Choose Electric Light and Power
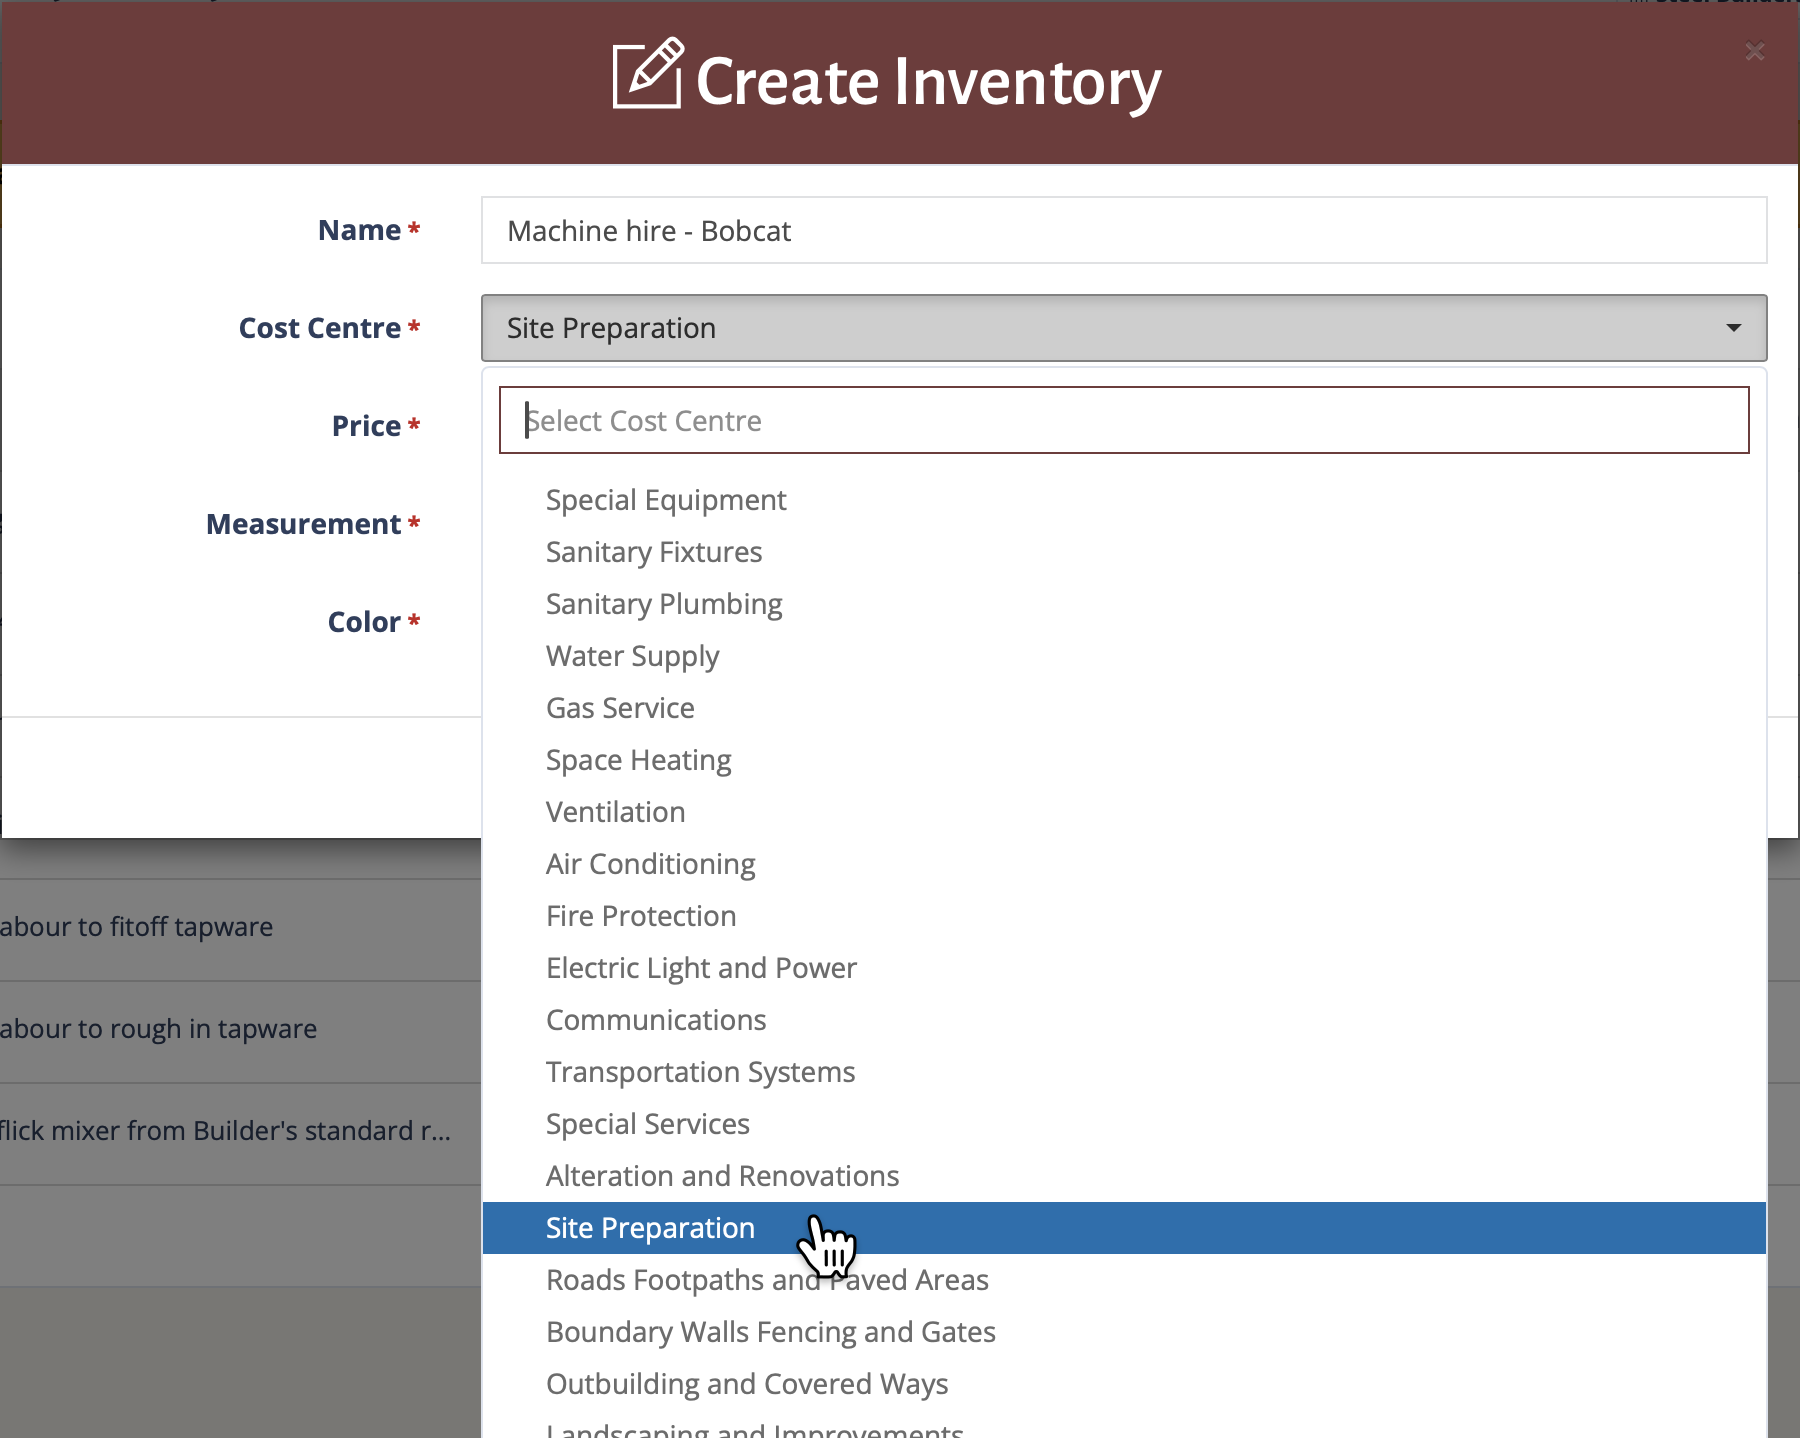Image resolution: width=1800 pixels, height=1438 pixels. point(701,968)
